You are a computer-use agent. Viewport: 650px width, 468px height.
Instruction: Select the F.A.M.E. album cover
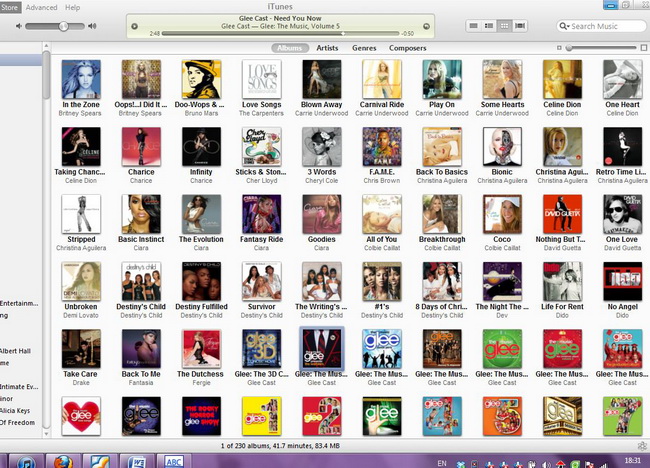pos(382,147)
